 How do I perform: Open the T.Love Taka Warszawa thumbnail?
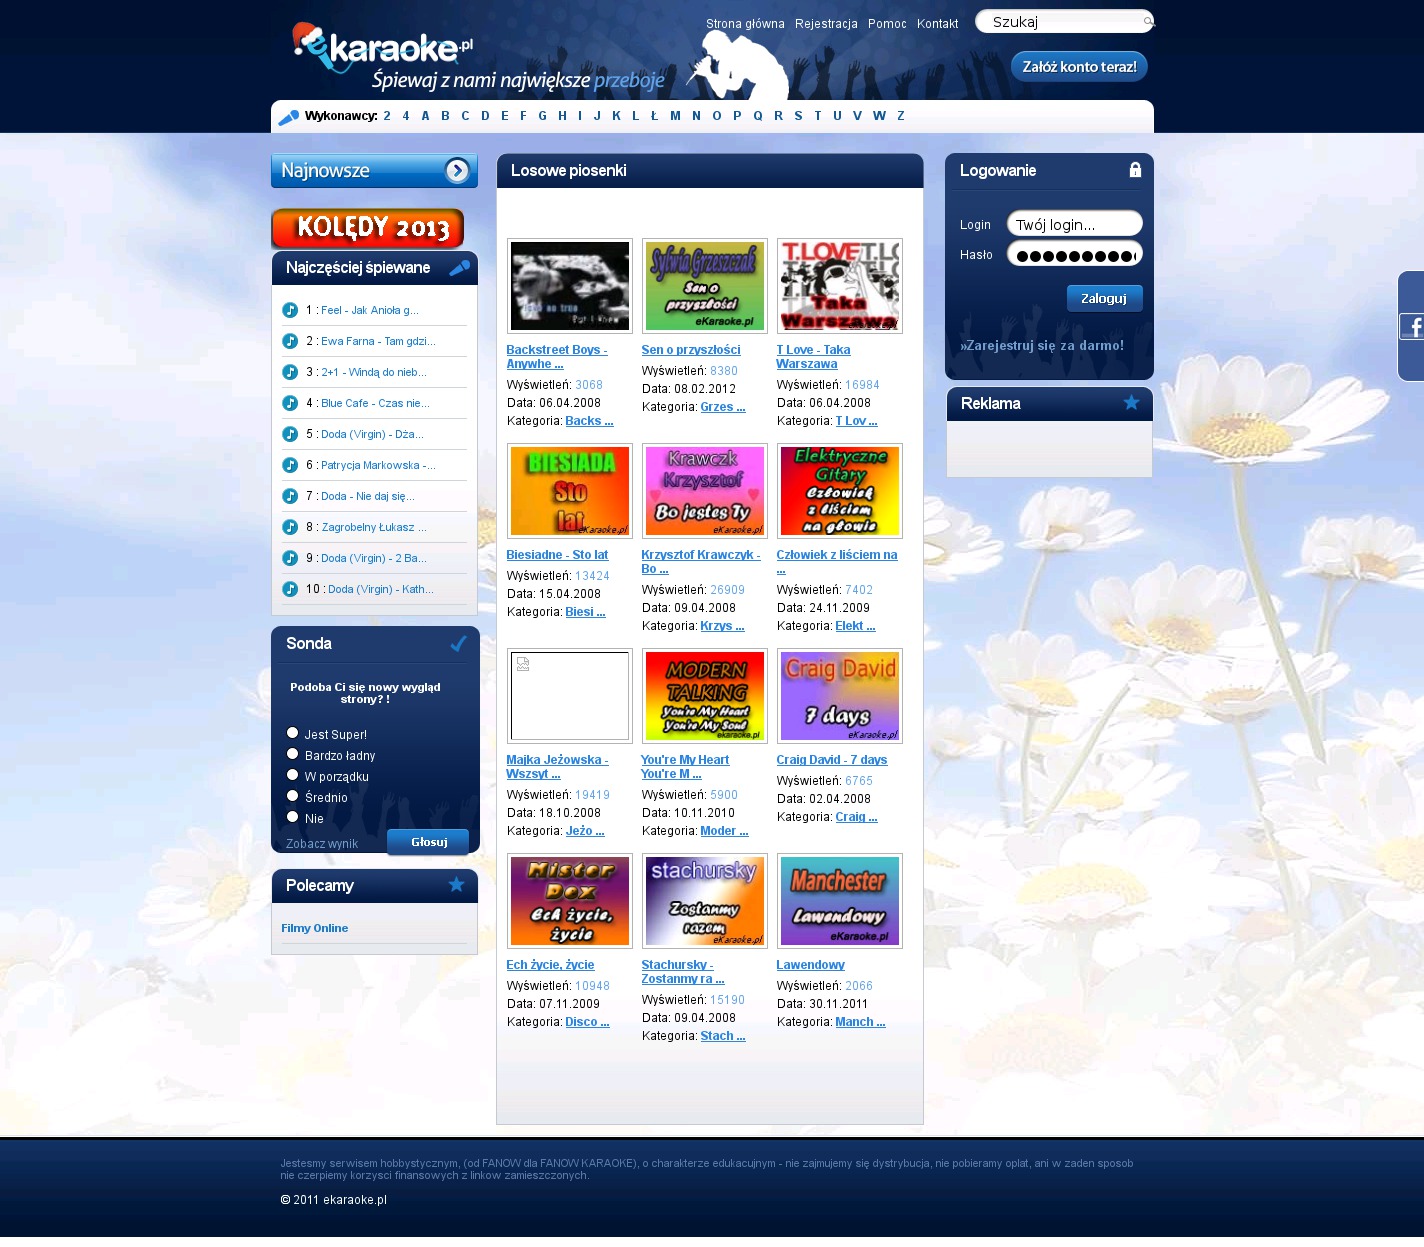[840, 286]
